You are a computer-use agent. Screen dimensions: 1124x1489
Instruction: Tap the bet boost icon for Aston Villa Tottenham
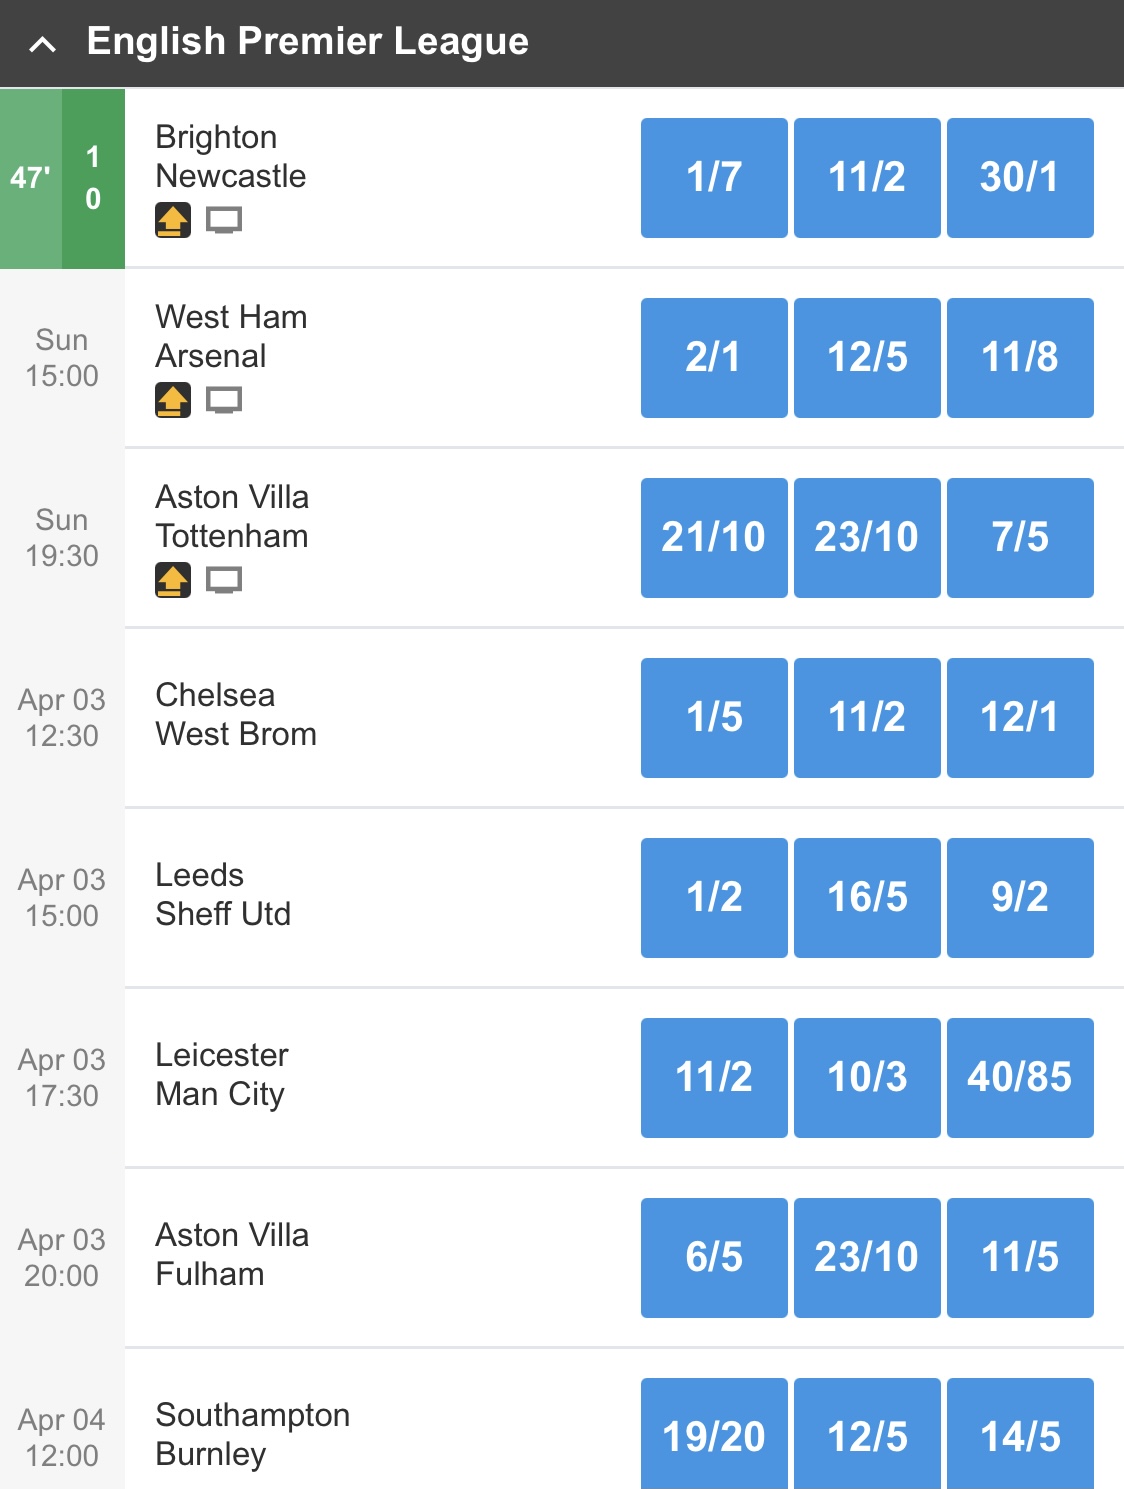click(173, 580)
